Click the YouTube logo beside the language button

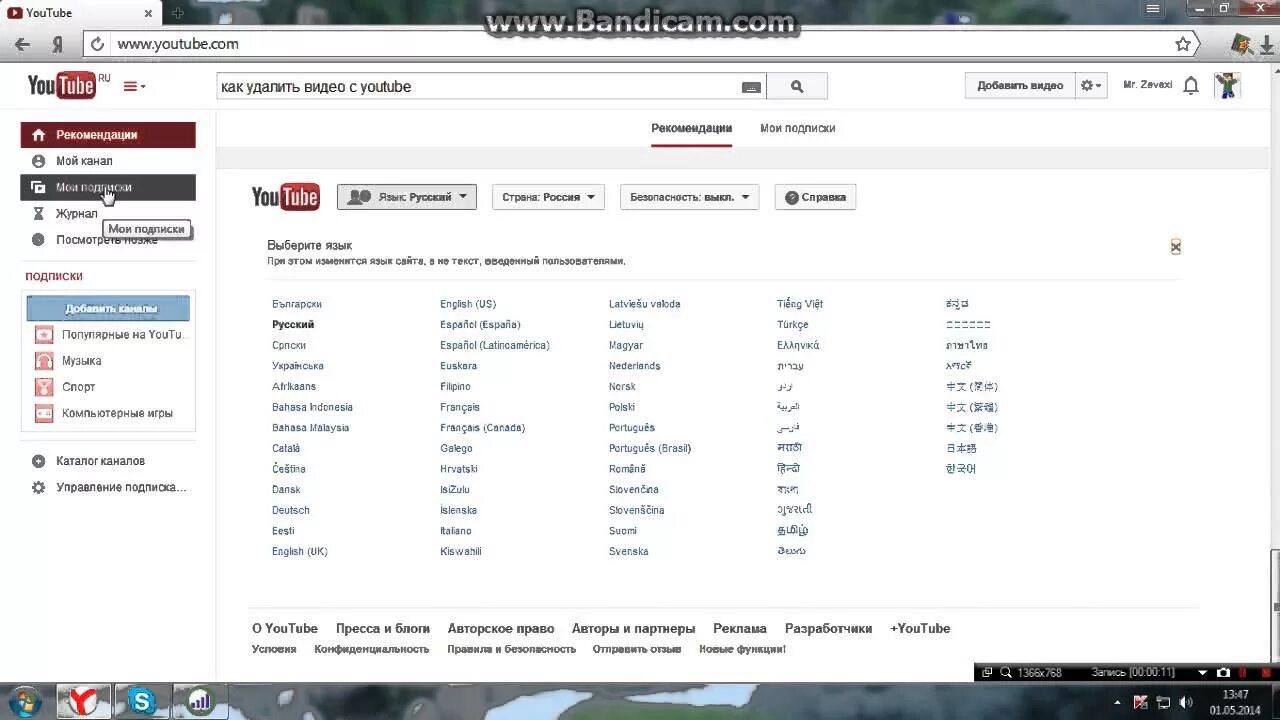click(286, 197)
